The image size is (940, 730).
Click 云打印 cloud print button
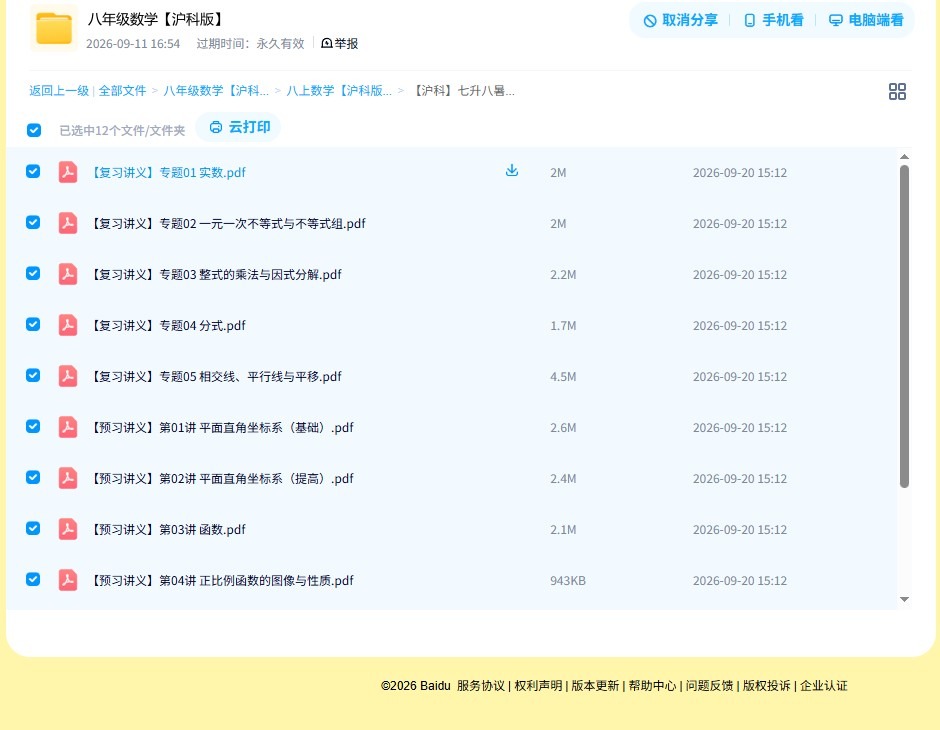(x=239, y=127)
